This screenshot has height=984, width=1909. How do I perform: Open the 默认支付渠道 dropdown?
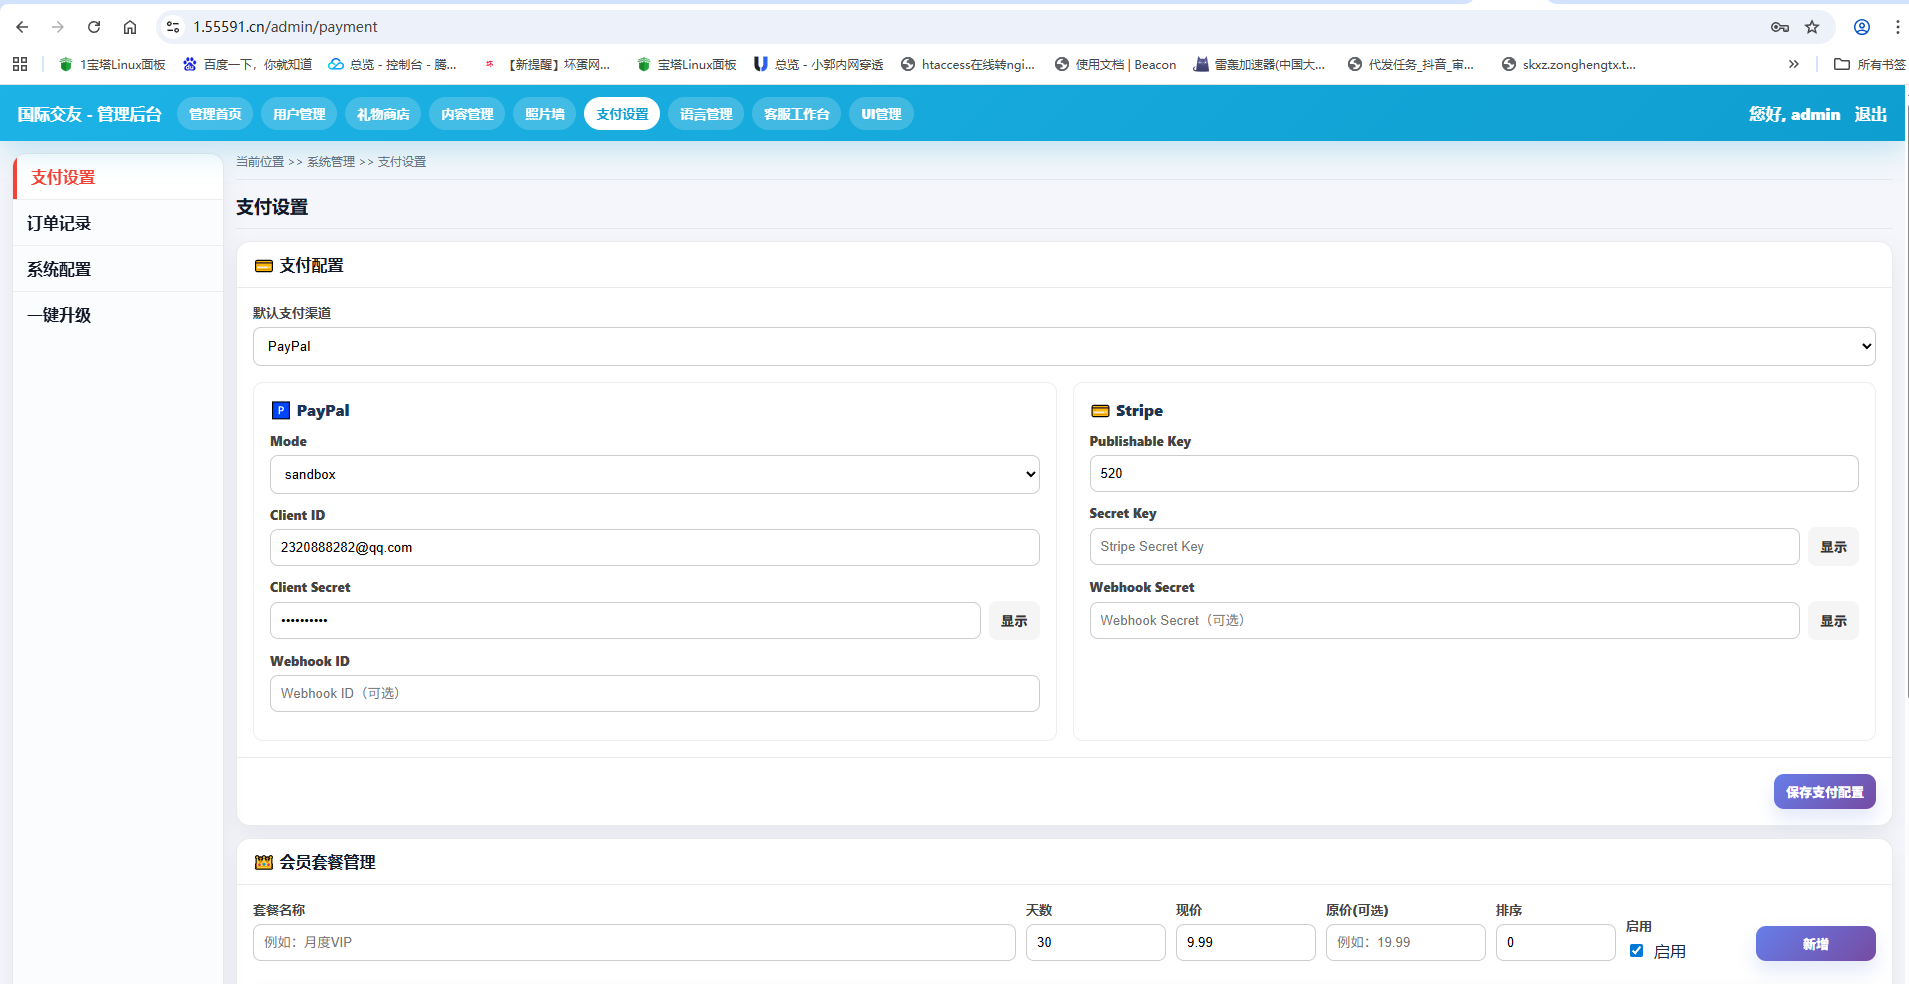pyautogui.click(x=1063, y=347)
